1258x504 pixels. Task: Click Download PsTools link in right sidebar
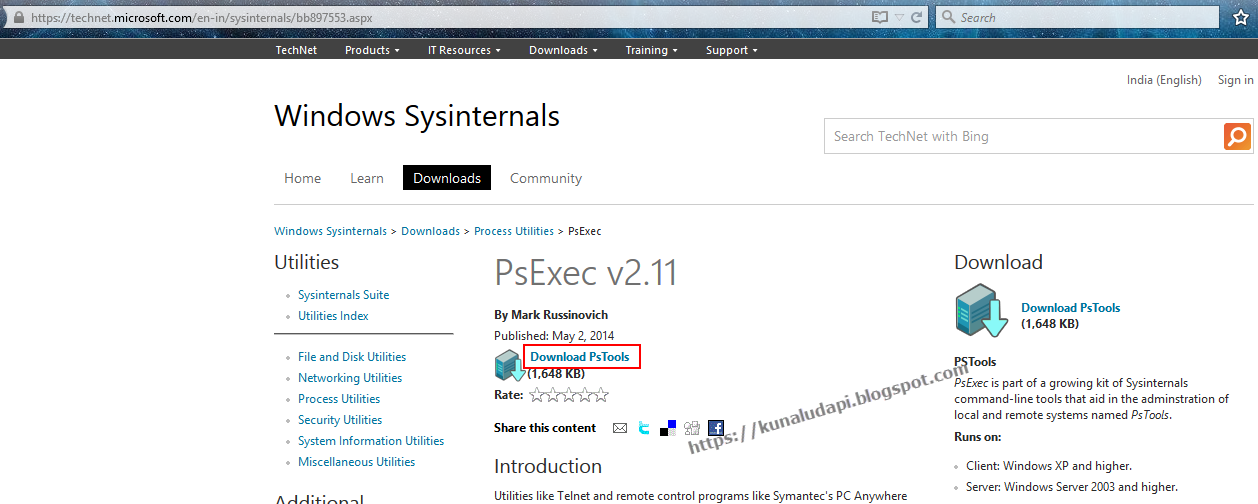click(x=1071, y=308)
